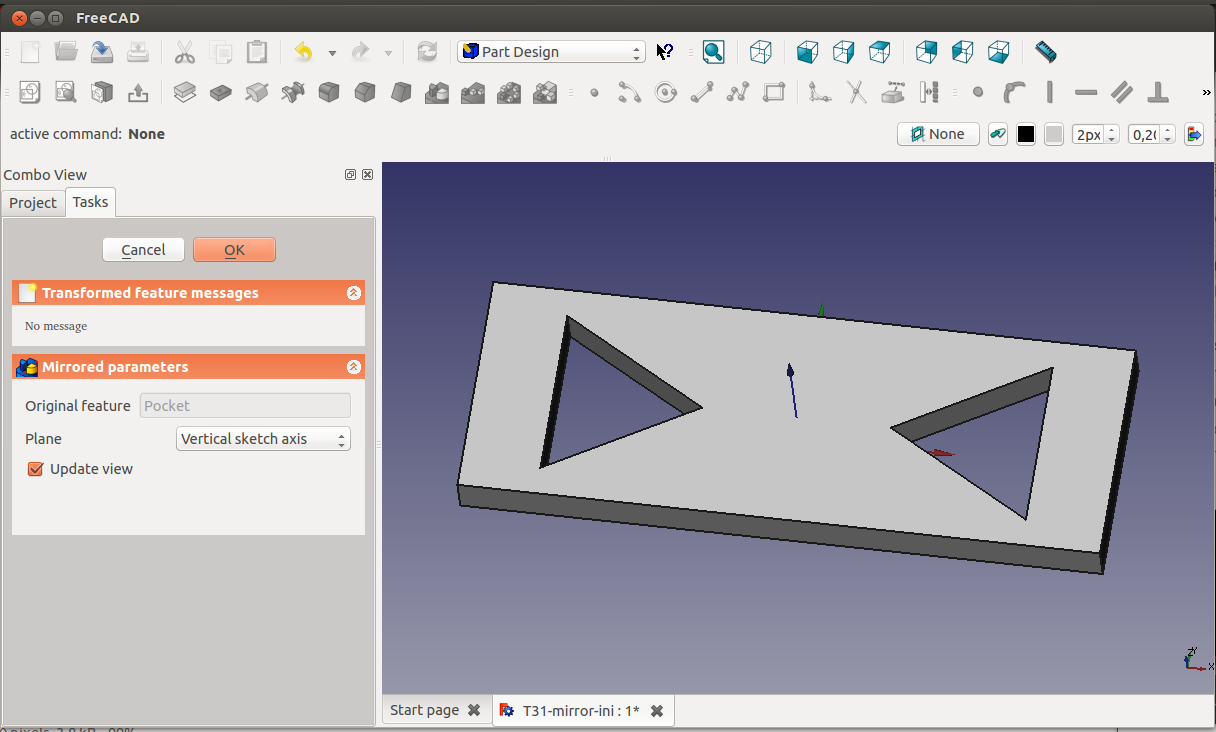Select the Front view cube icon
The image size is (1216, 732).
(807, 52)
